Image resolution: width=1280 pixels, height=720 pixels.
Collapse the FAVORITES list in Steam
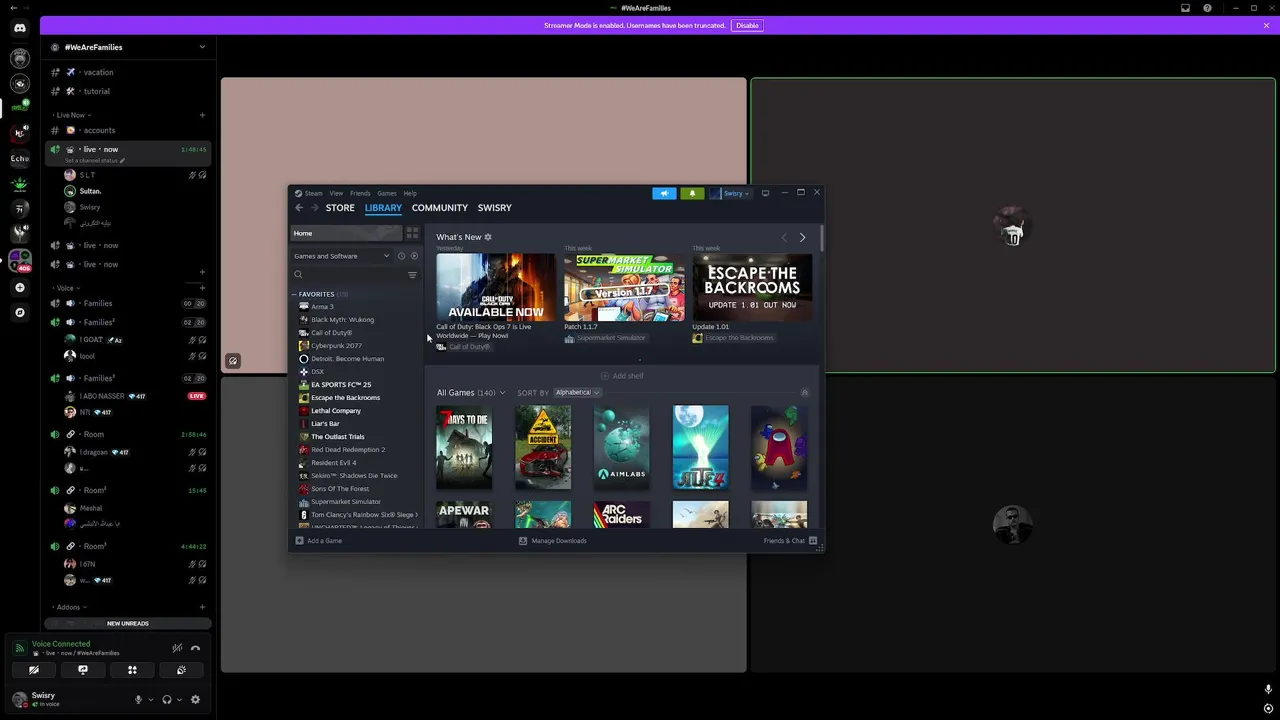pyautogui.click(x=295, y=294)
